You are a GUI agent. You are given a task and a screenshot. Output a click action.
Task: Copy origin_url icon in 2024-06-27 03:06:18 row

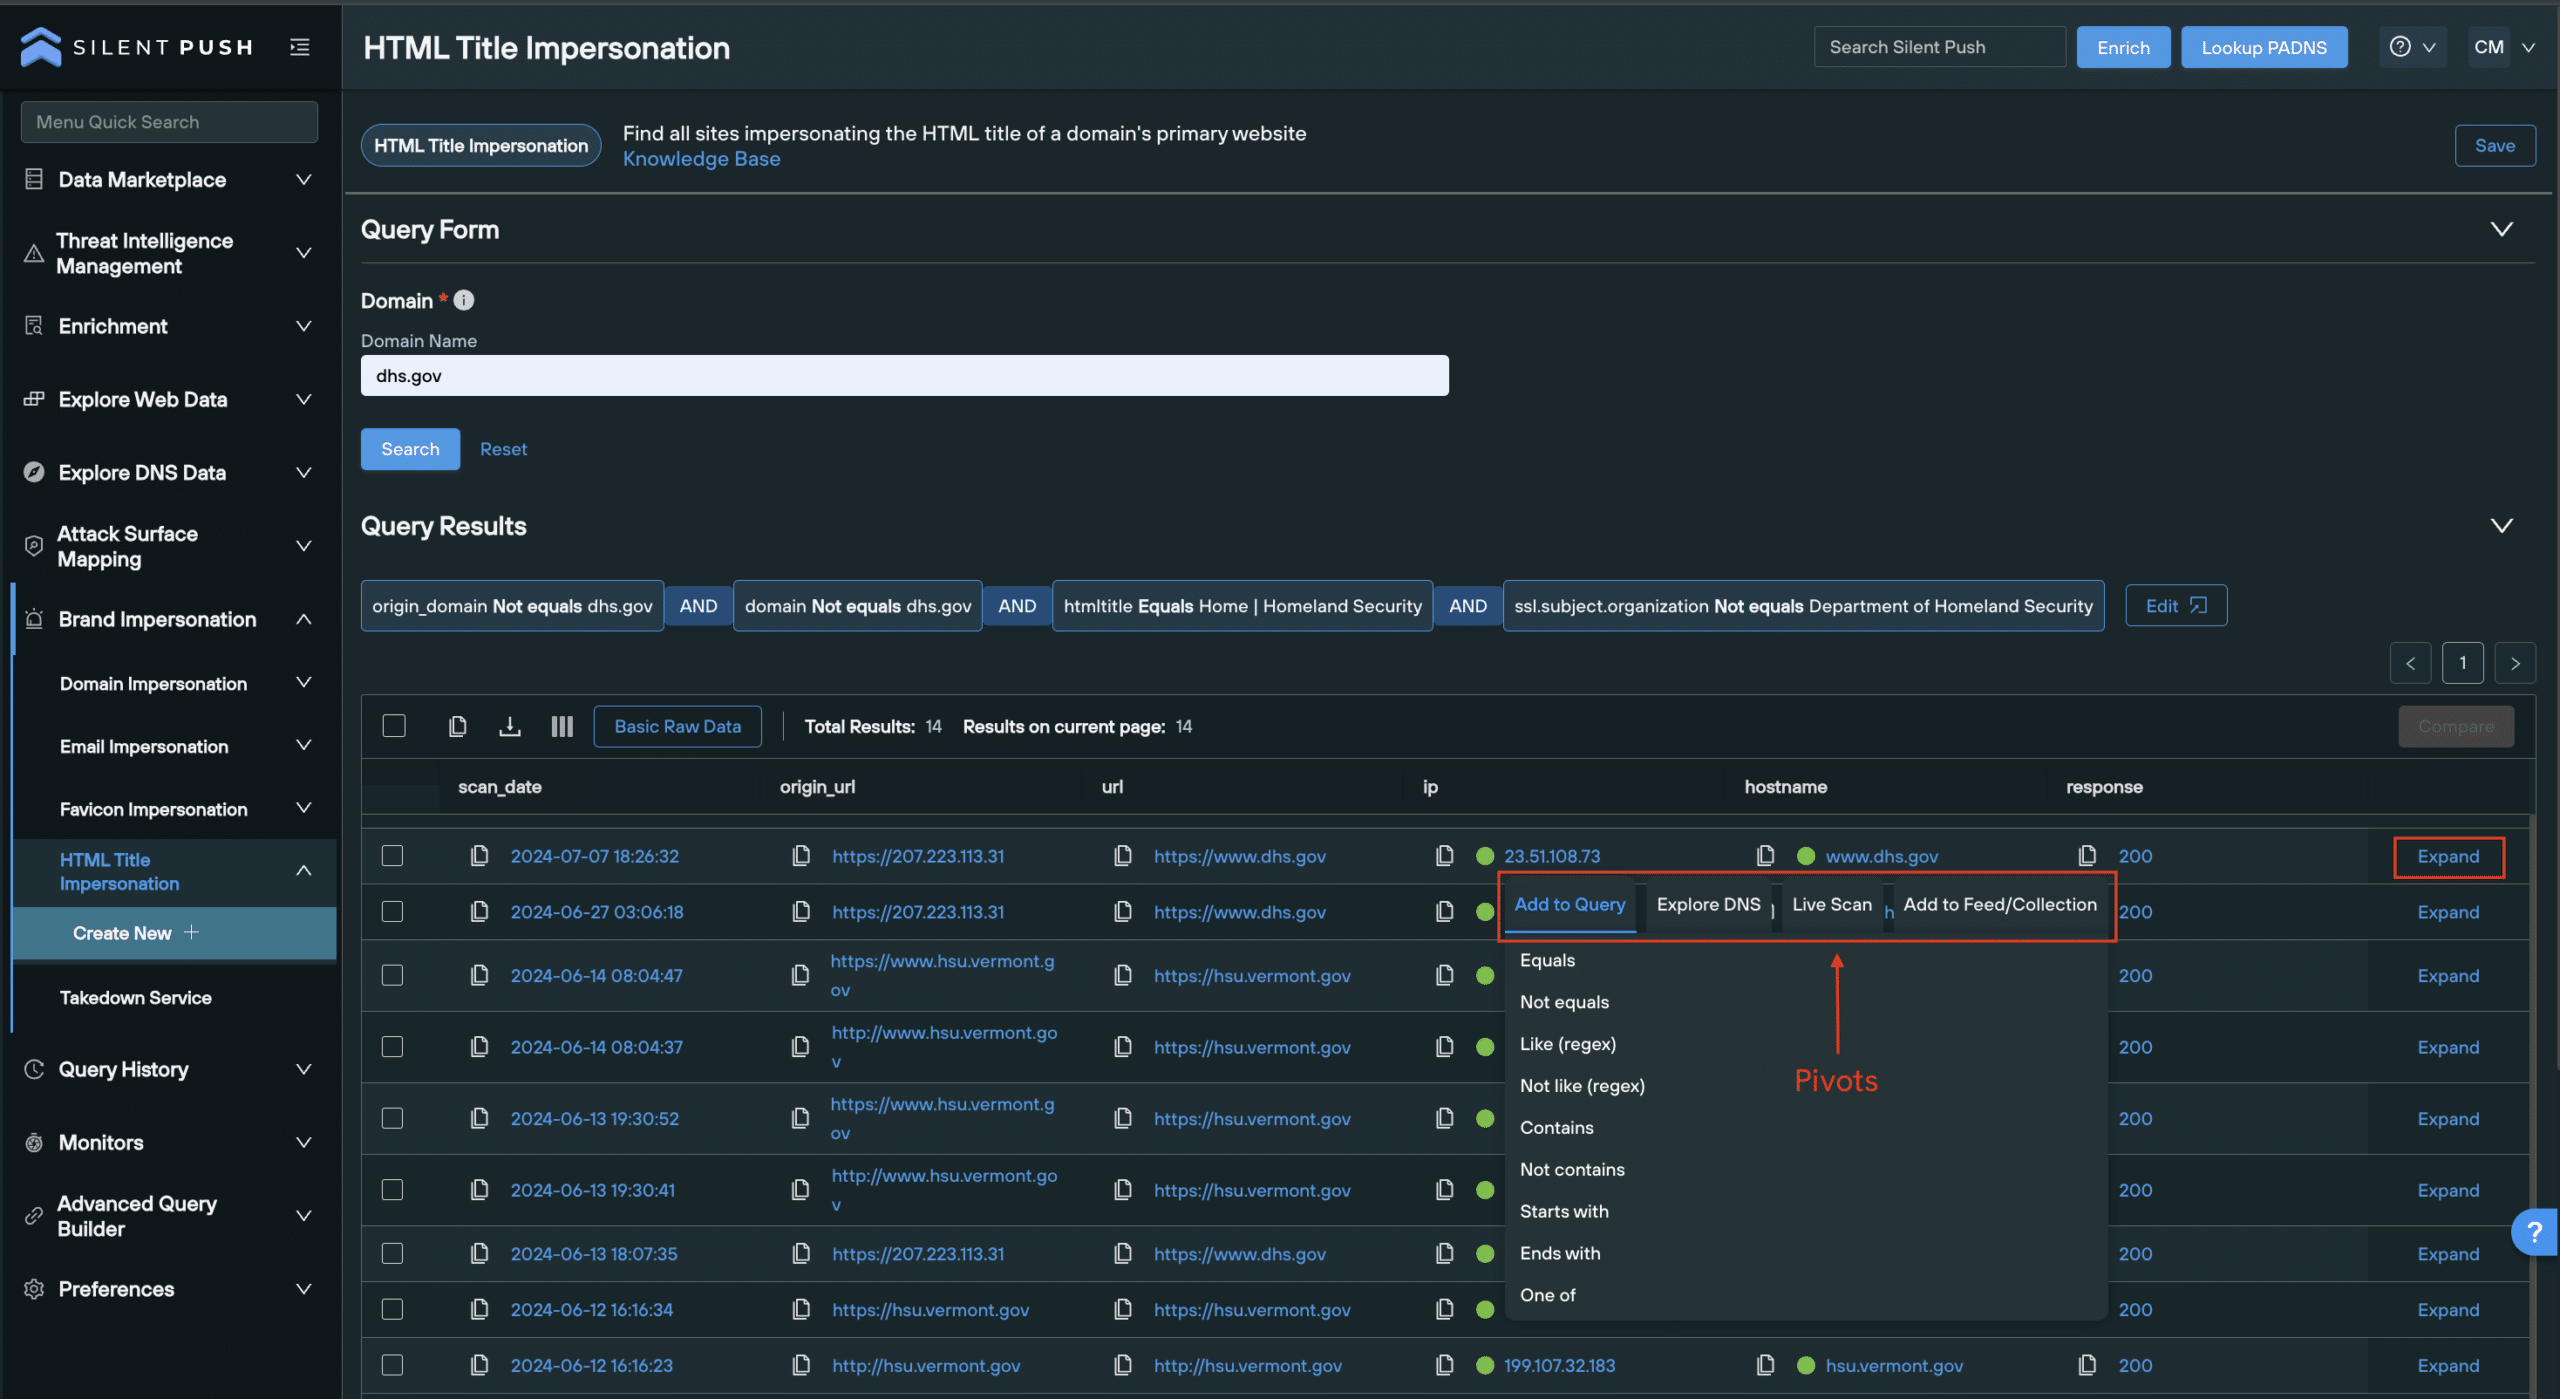[801, 912]
